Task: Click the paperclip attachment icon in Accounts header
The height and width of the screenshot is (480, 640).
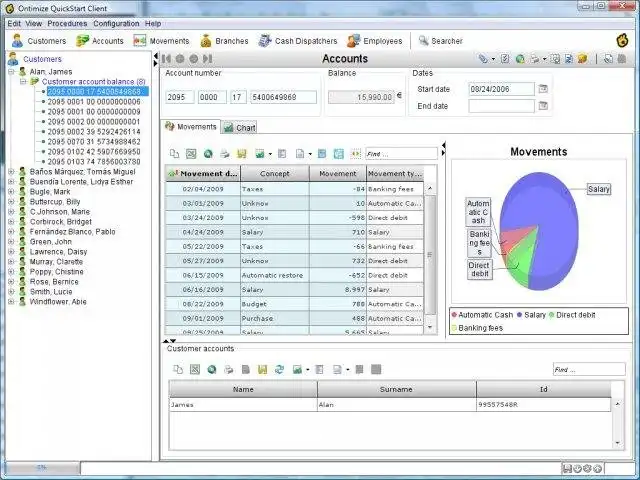Action: [x=483, y=59]
